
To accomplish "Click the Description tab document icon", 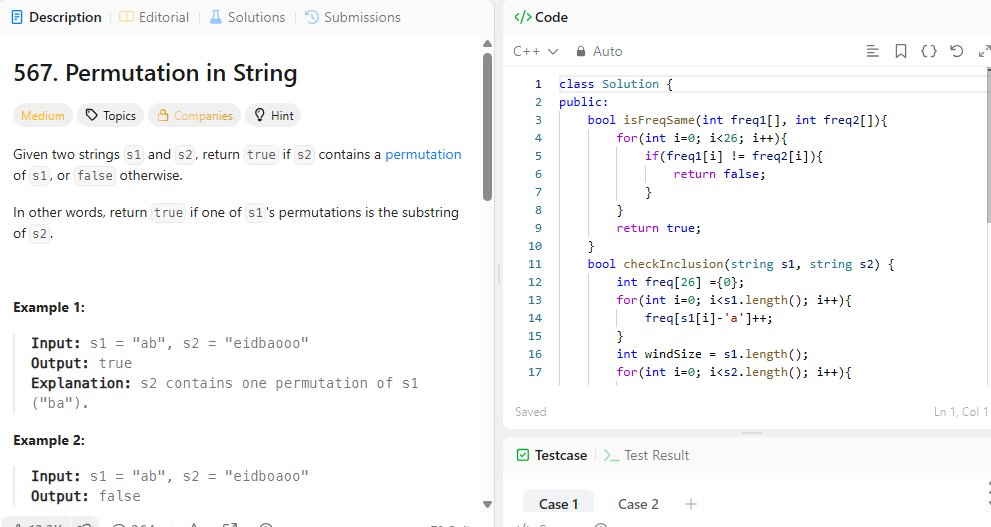I will click(17, 17).
